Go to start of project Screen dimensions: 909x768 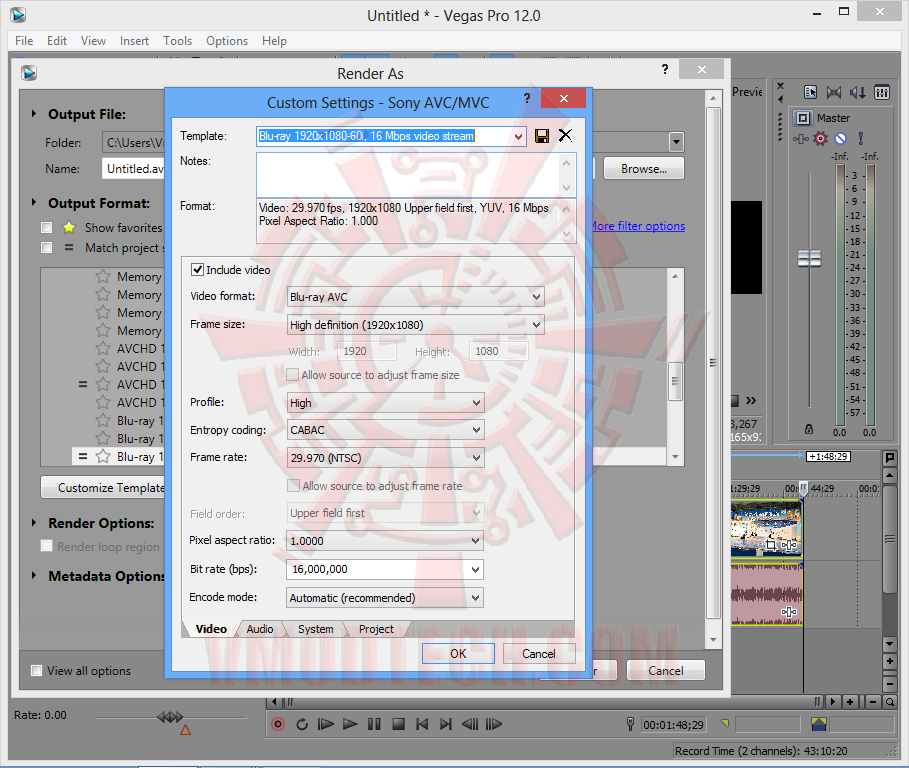click(422, 724)
